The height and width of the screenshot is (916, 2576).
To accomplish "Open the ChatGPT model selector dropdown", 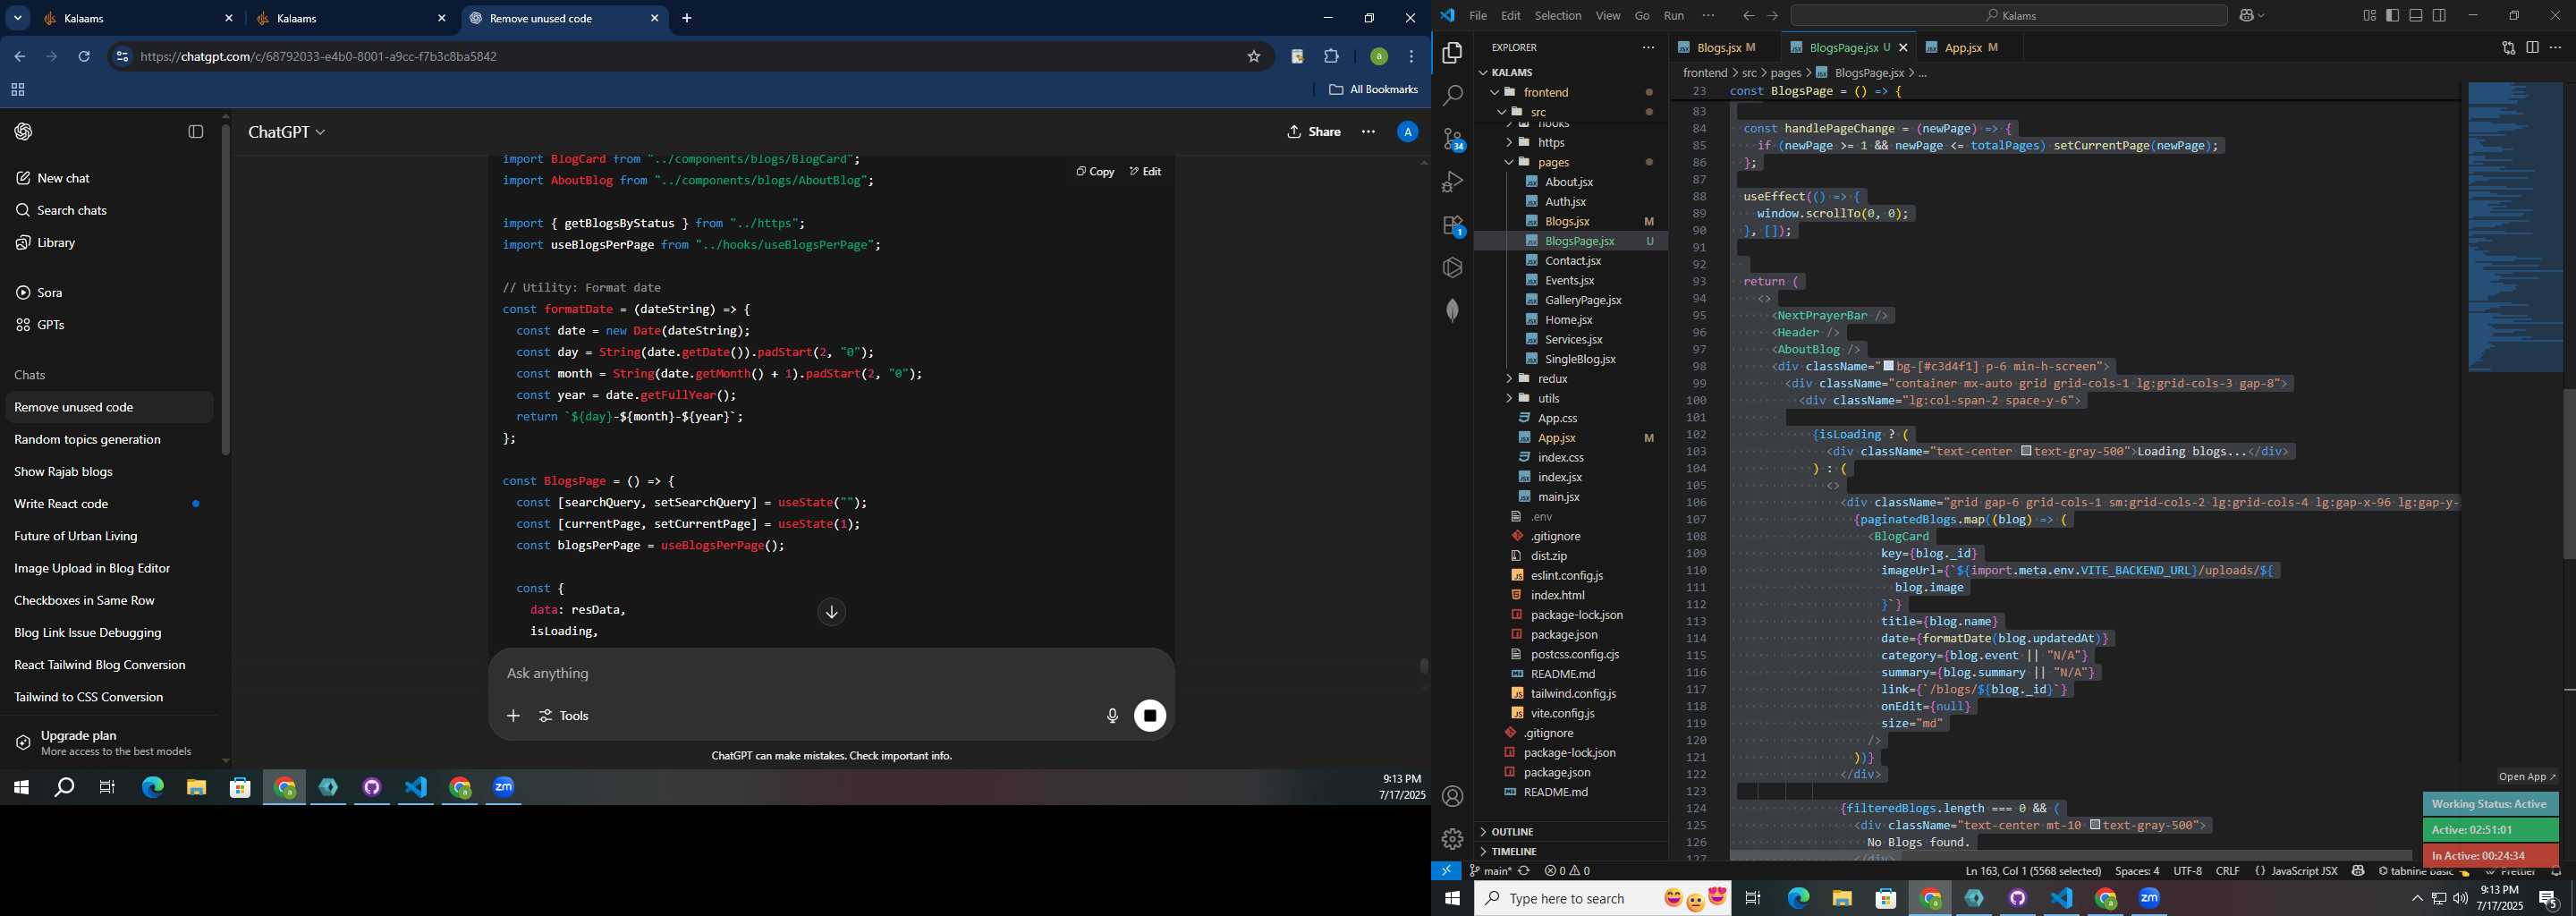I will tap(287, 132).
